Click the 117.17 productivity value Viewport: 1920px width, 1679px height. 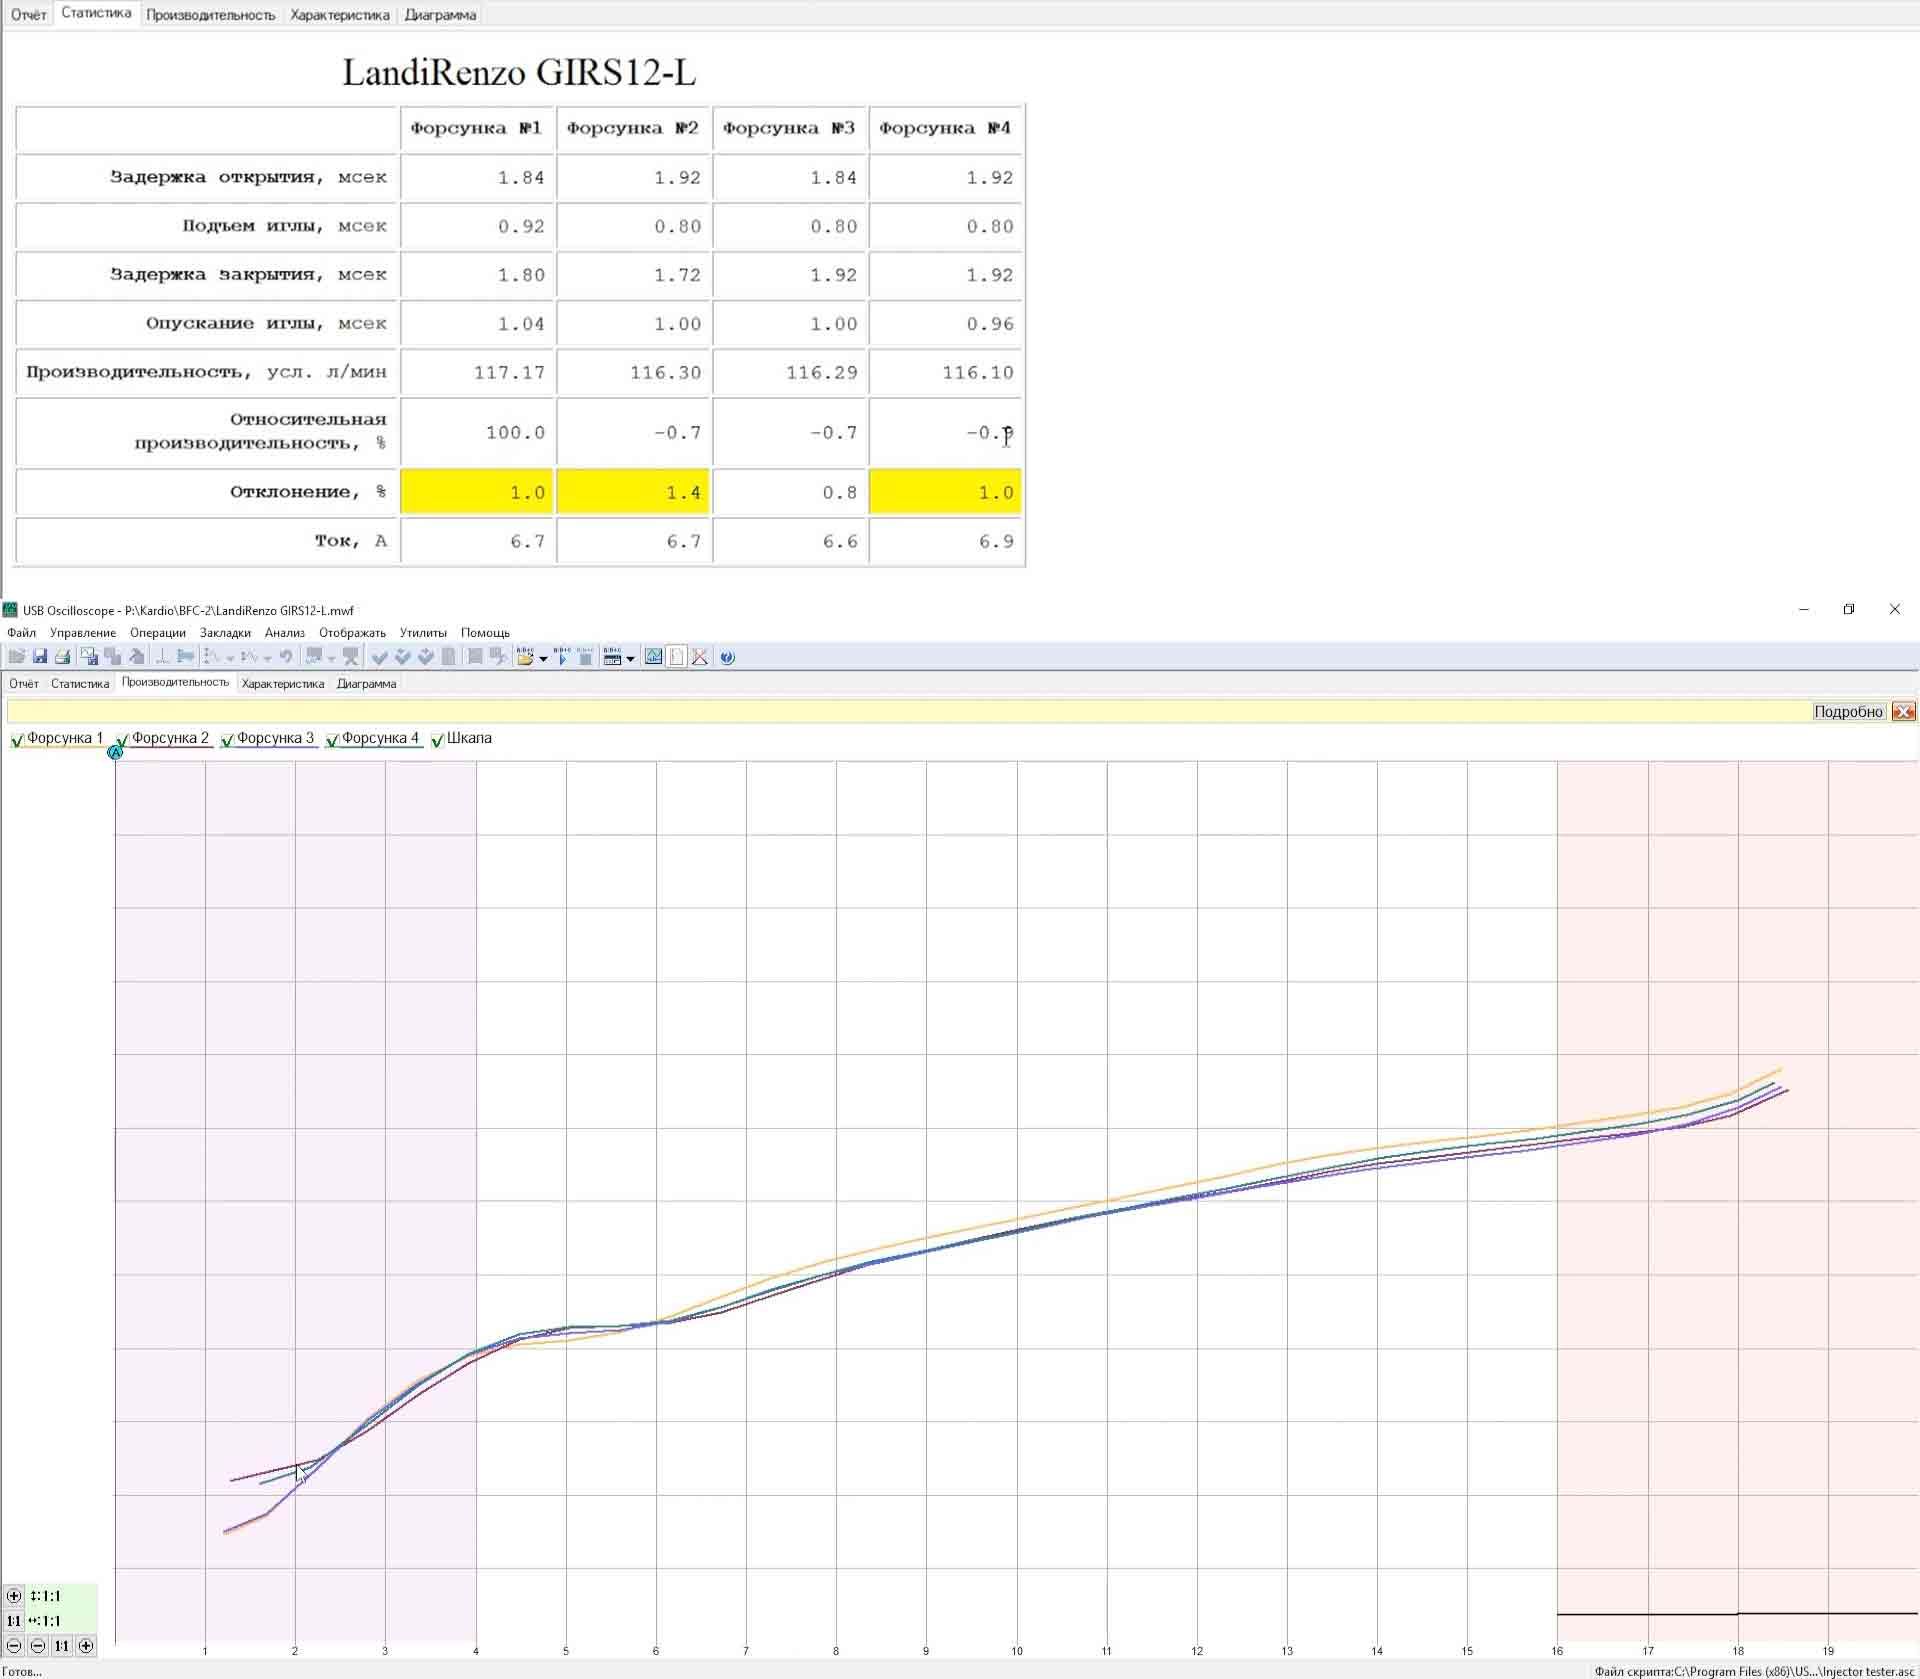[509, 372]
